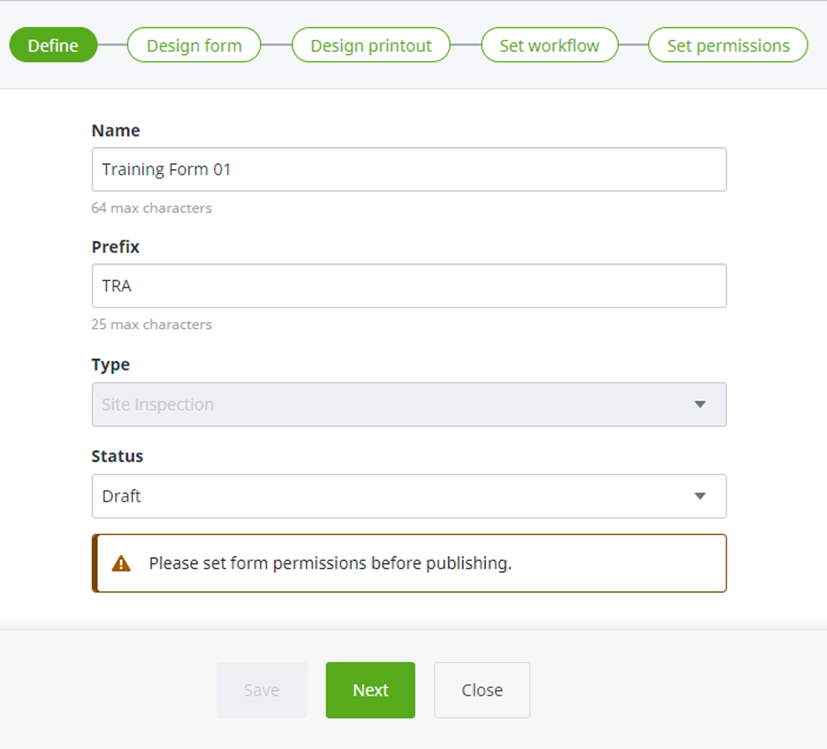The image size is (827, 749).
Task: Go to the Define step
Action: coord(53,45)
